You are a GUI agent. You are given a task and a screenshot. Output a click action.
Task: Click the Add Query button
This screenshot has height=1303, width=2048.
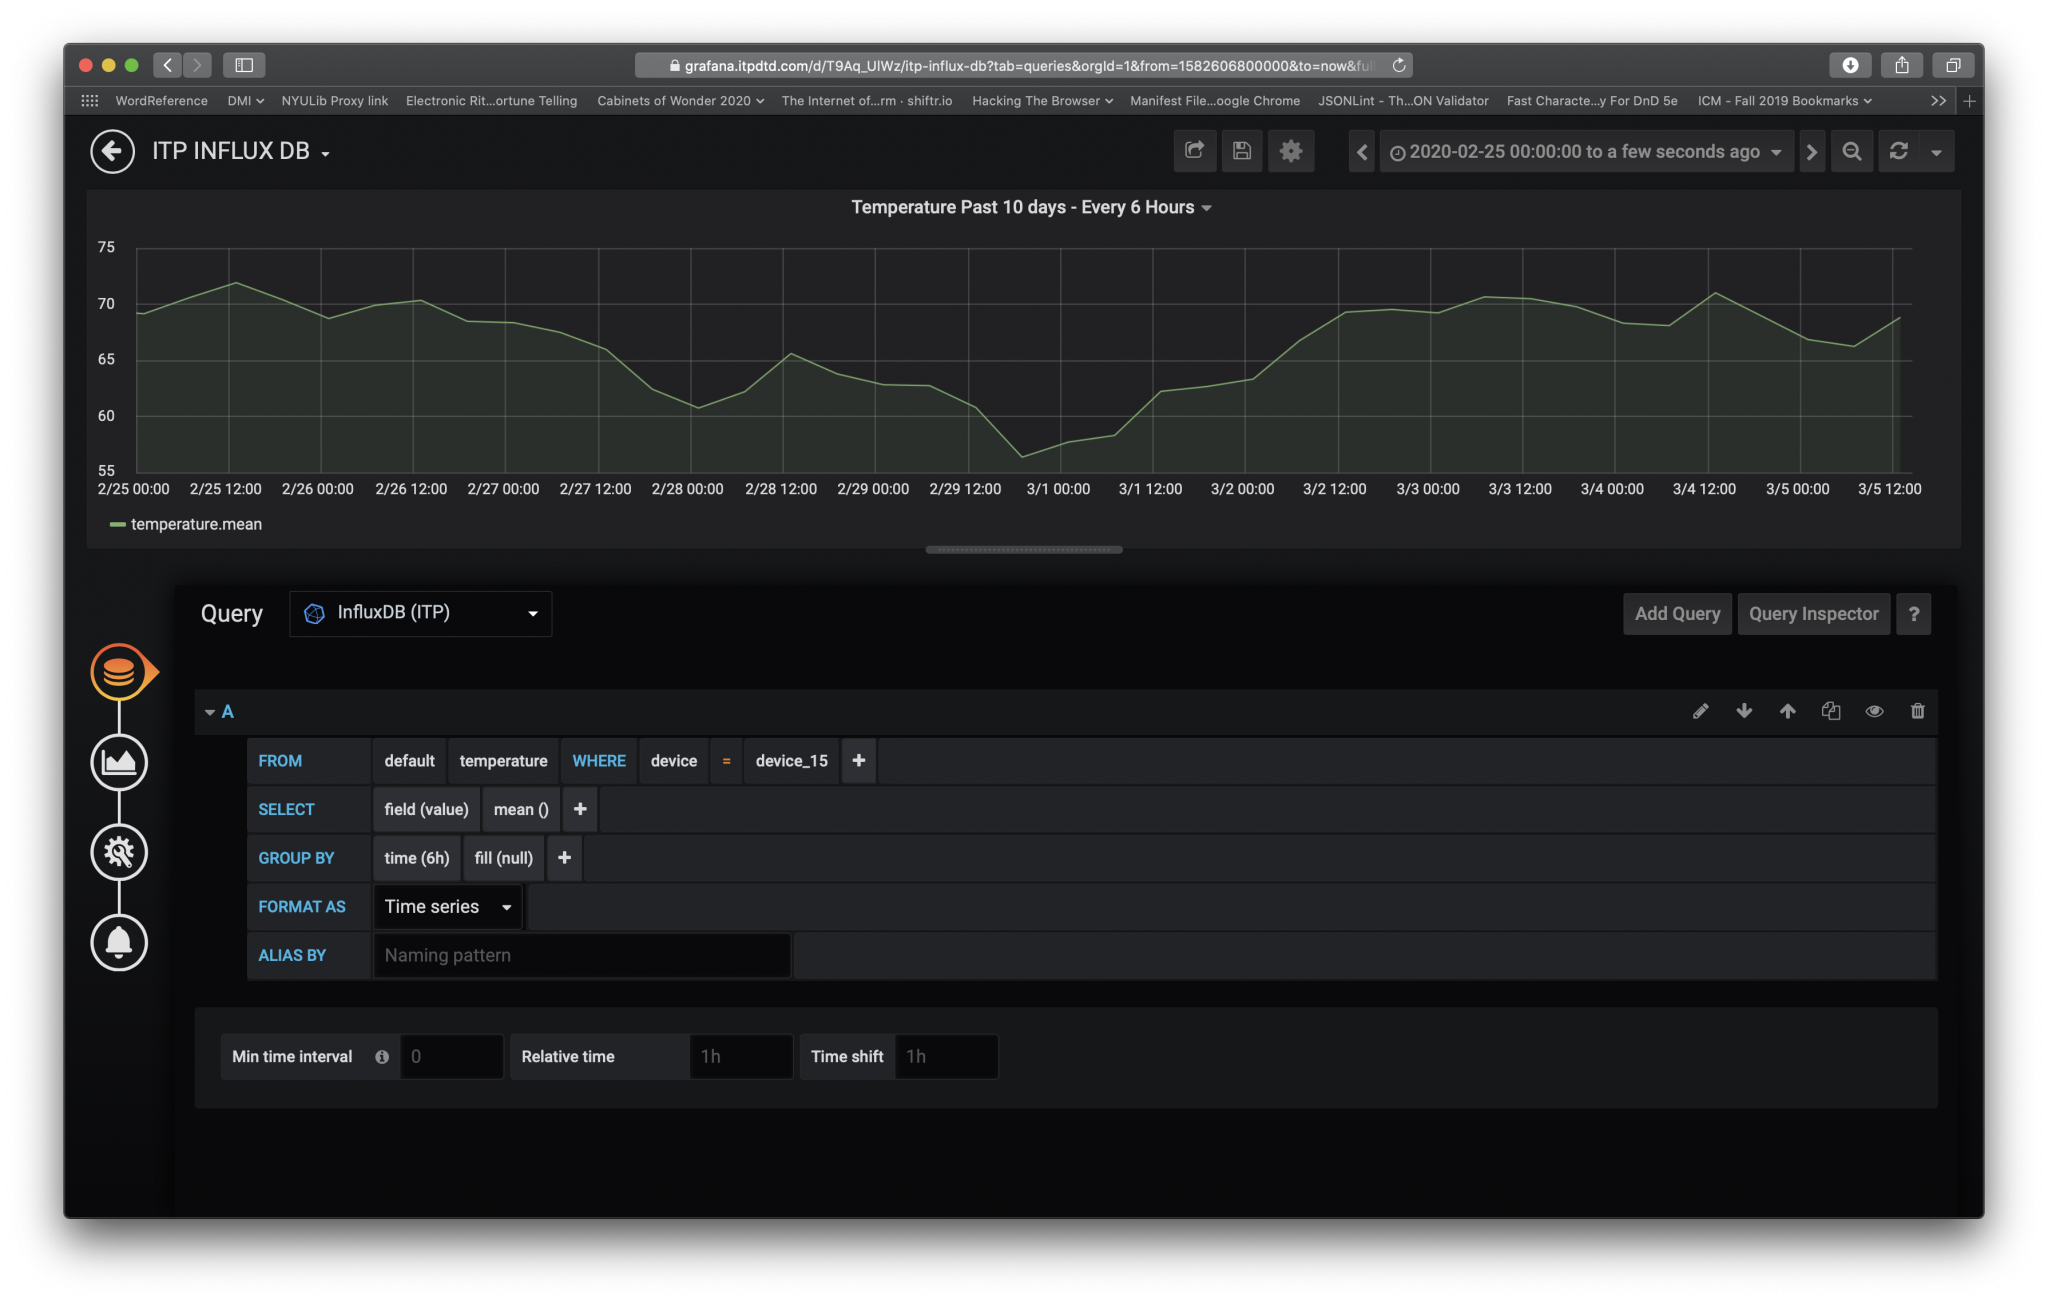point(1677,614)
